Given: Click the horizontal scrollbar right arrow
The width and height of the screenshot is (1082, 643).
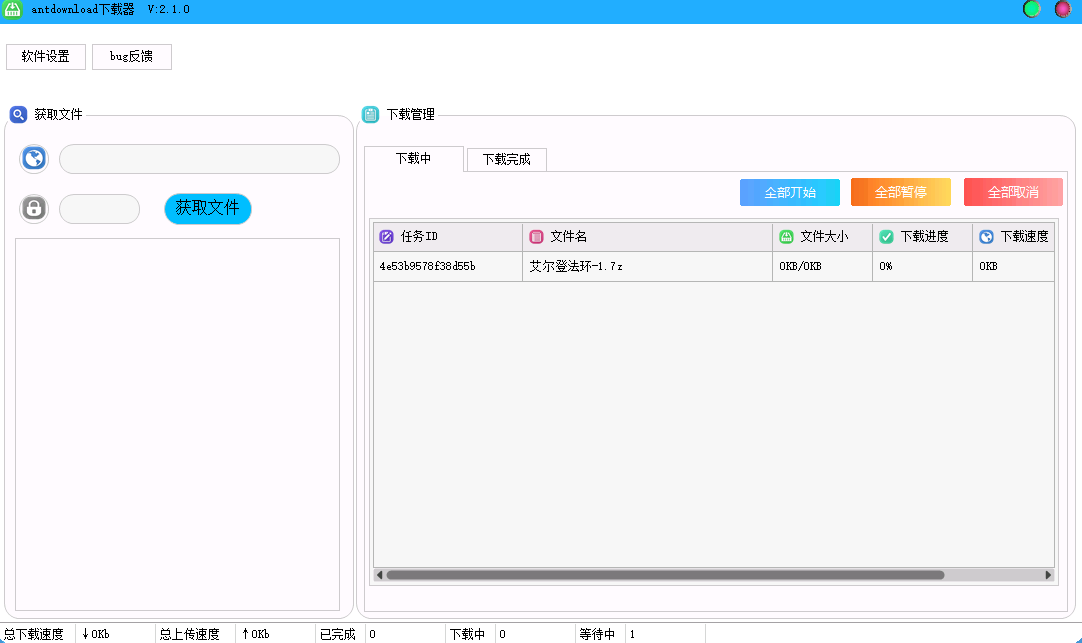Looking at the screenshot, I should (x=1048, y=575).
